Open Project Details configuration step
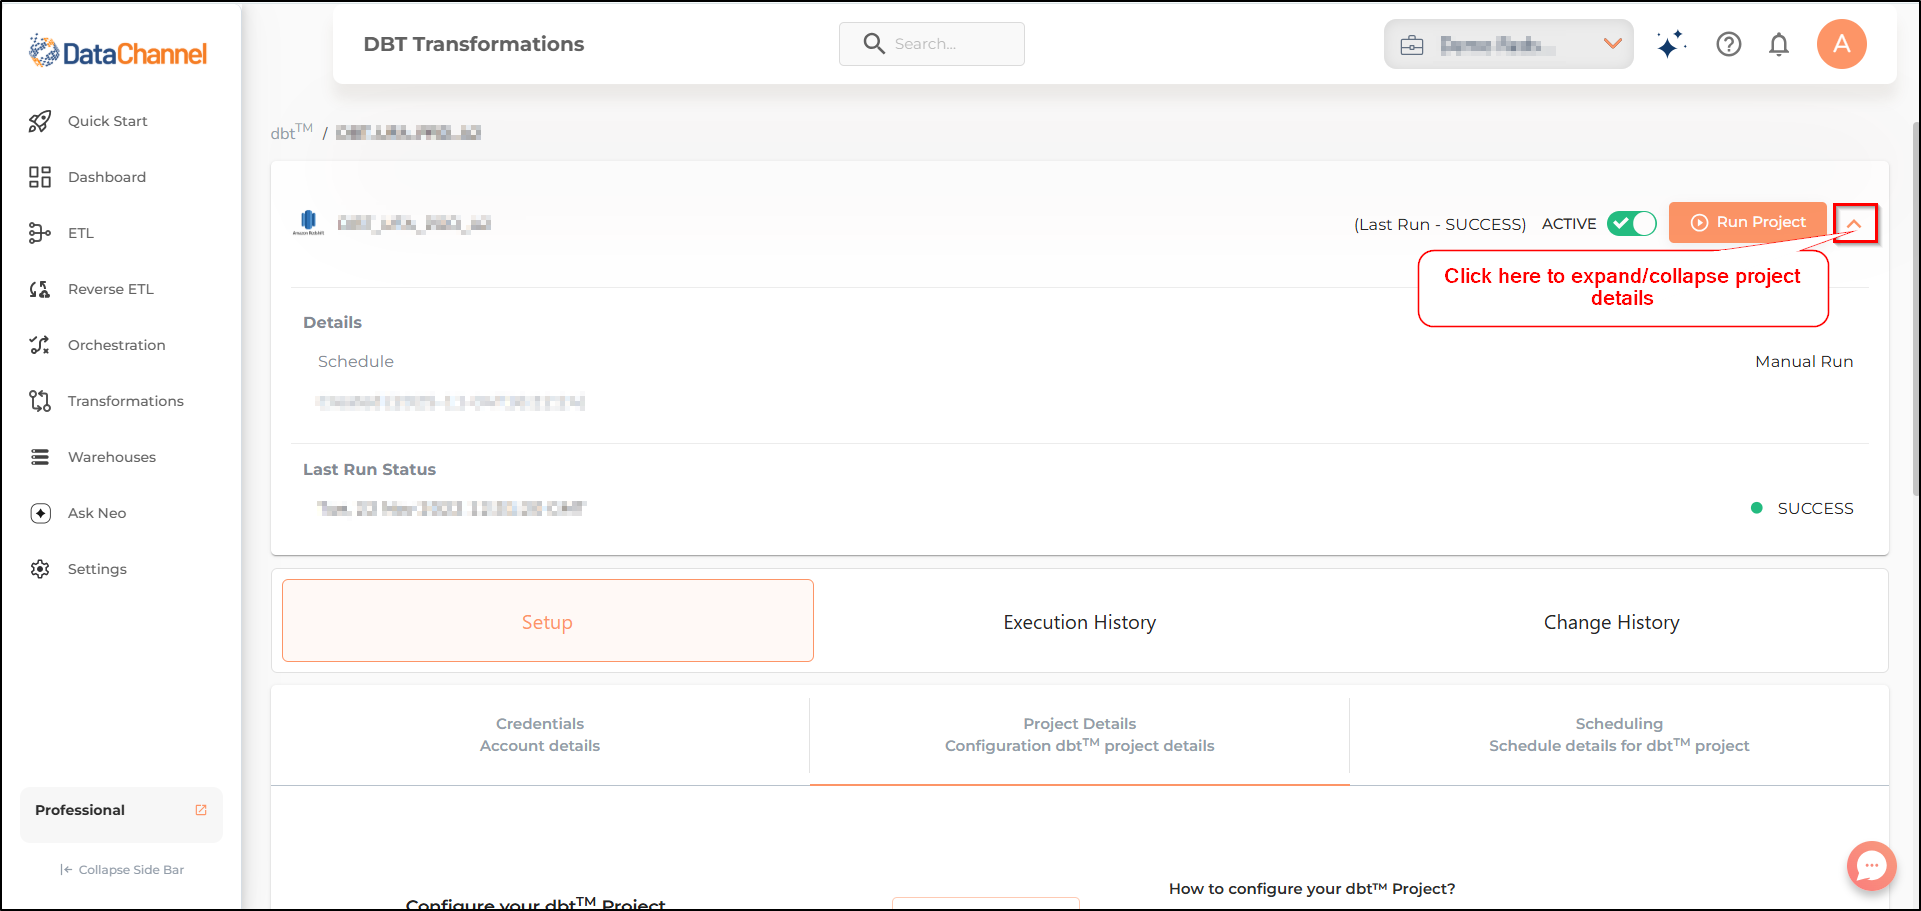The image size is (1921, 911). 1080,735
